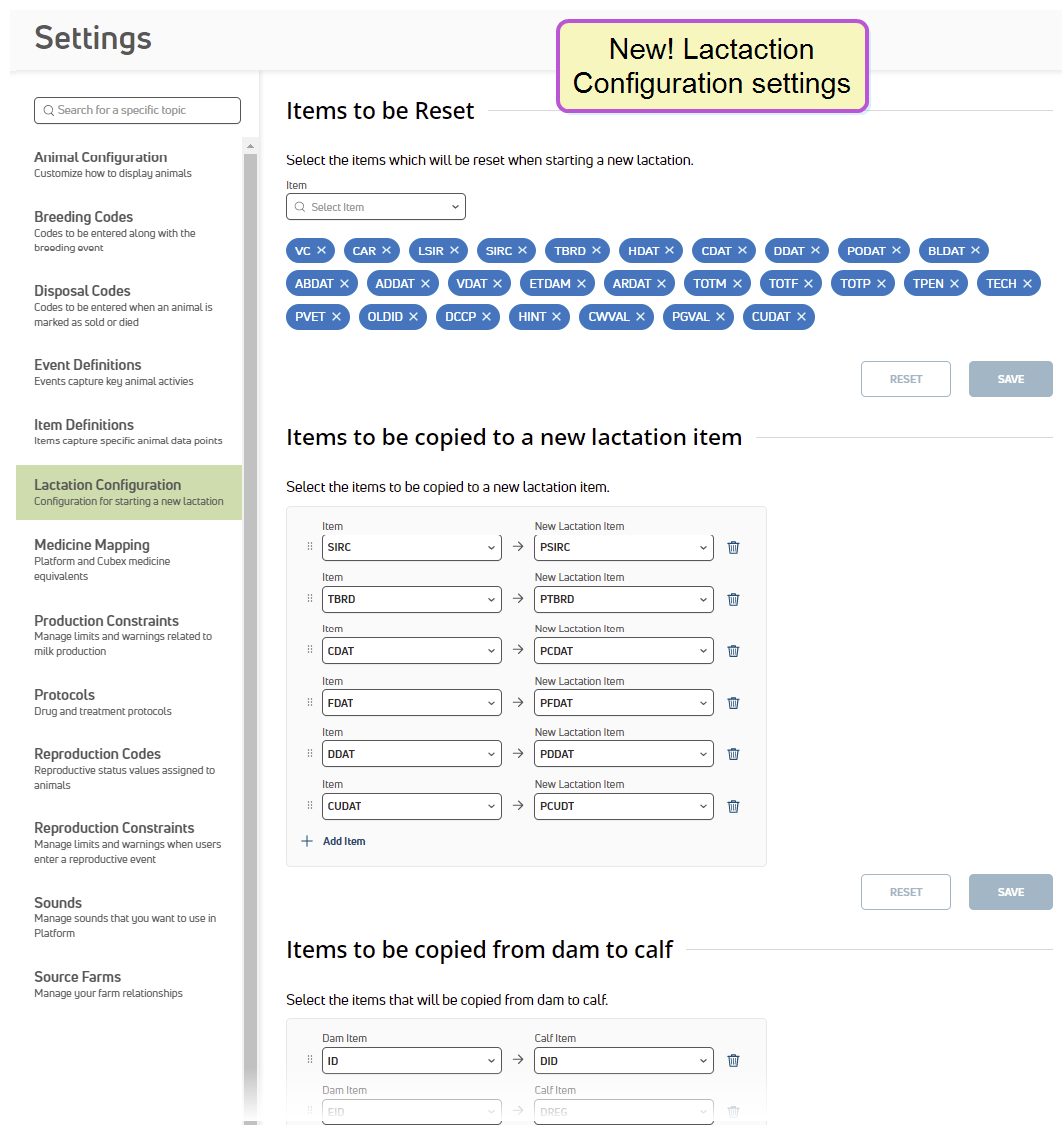Click RESET under Items to be Reset
1062x1125 pixels.
tap(906, 379)
